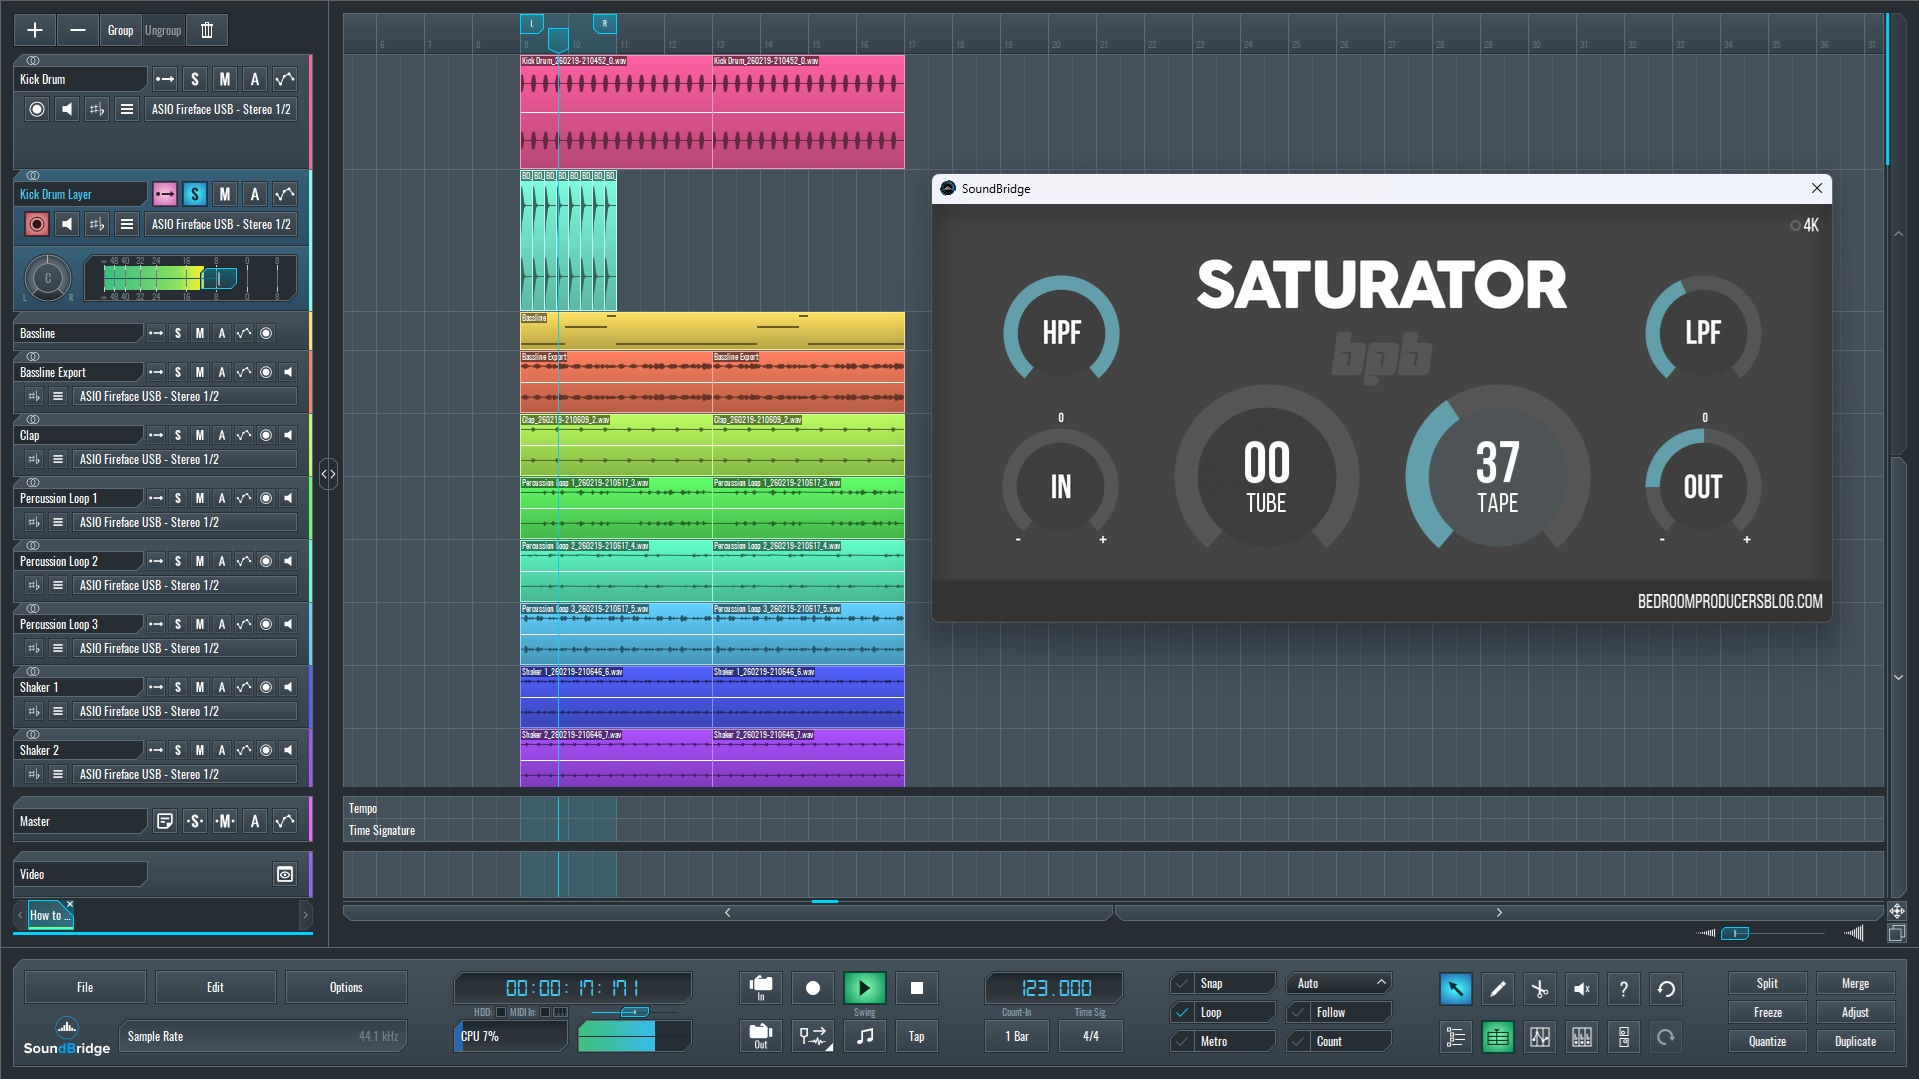Open the green sequencer view icon
This screenshot has height=1079, width=1919.
click(x=1498, y=1037)
